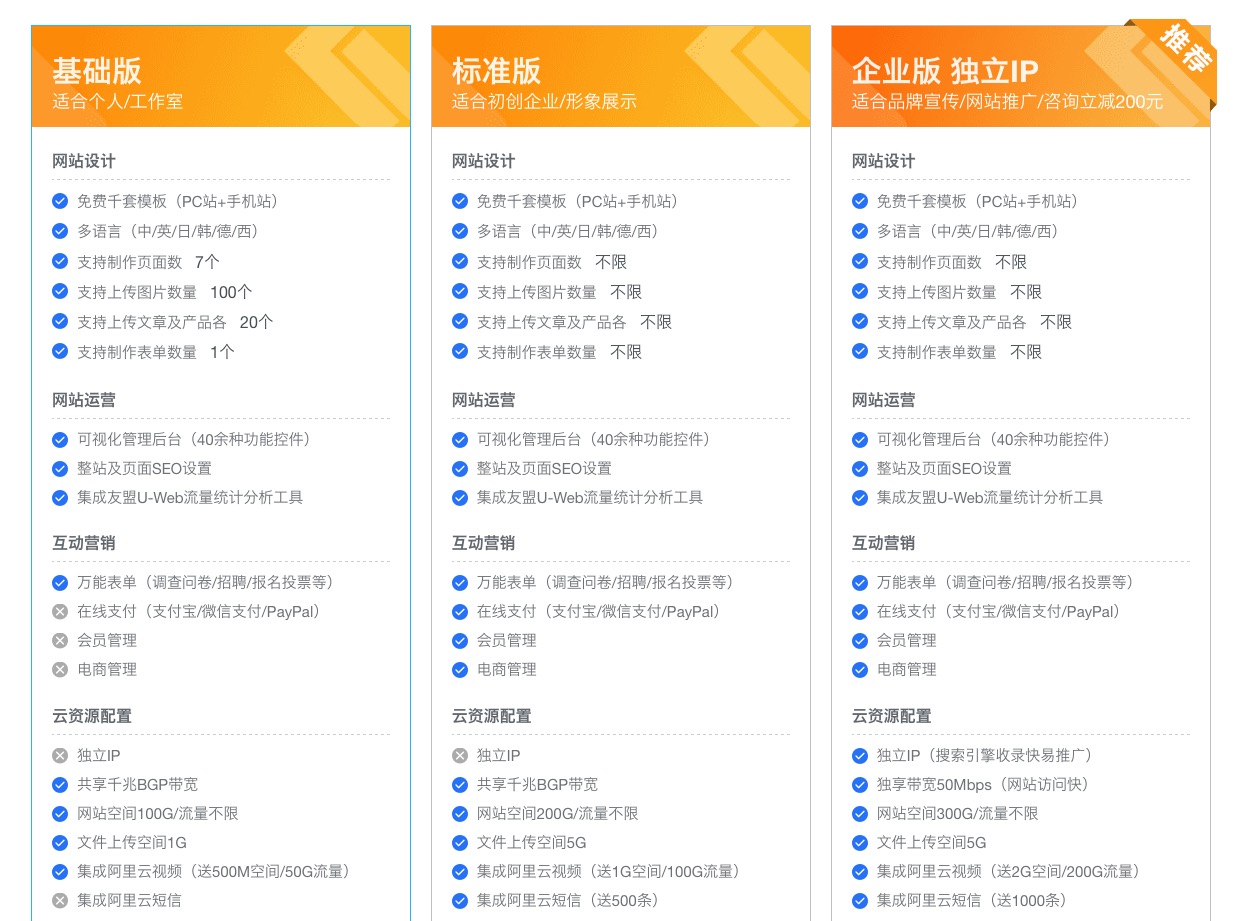Click the 适合个人/工作室 subtitle
1239x921 pixels.
[118, 101]
